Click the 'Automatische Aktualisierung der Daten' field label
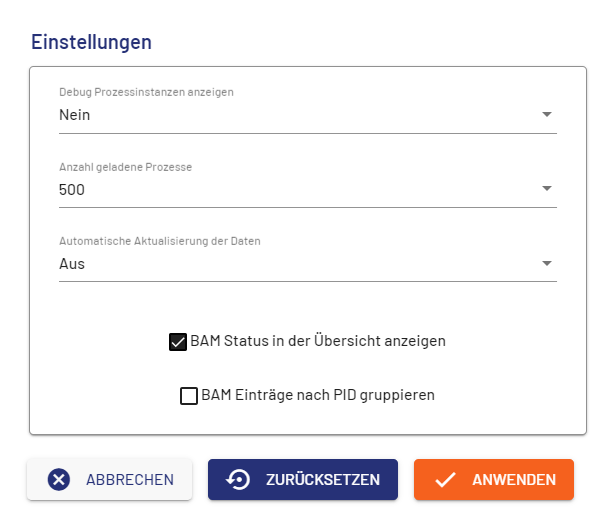613x521 pixels. coord(160,241)
